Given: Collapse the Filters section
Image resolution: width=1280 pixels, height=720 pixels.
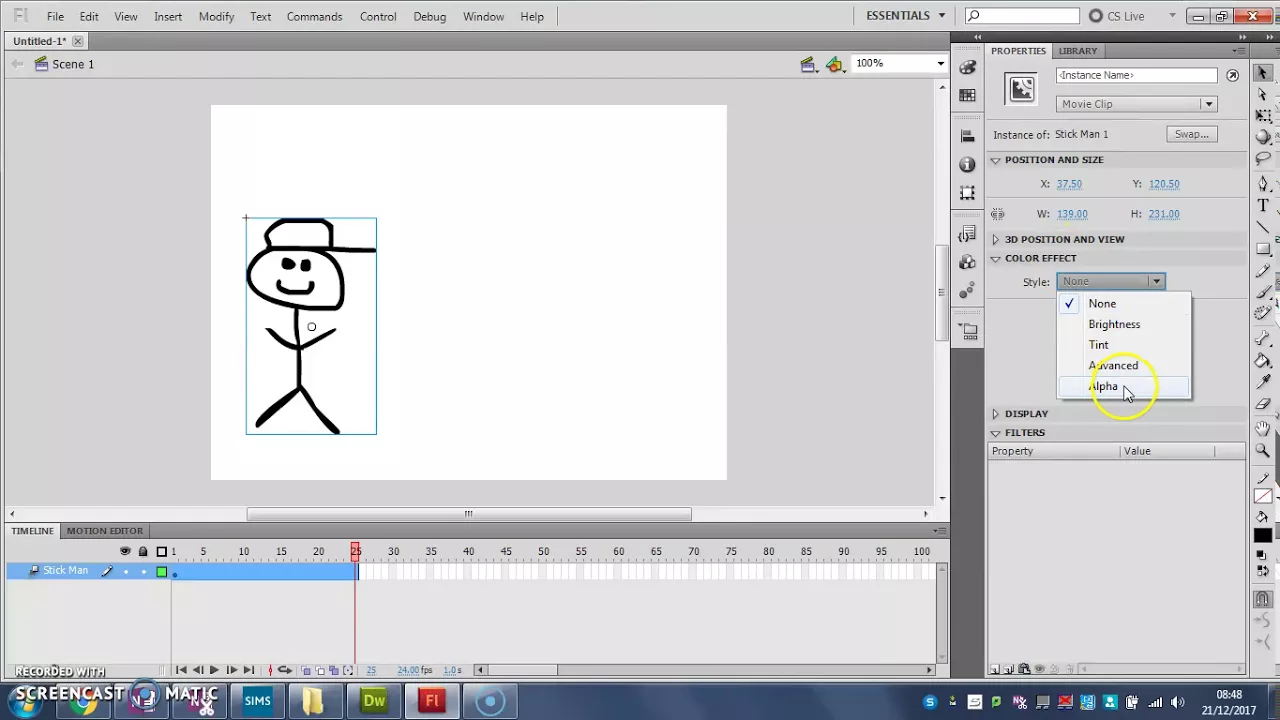Looking at the screenshot, I should coord(995,433).
